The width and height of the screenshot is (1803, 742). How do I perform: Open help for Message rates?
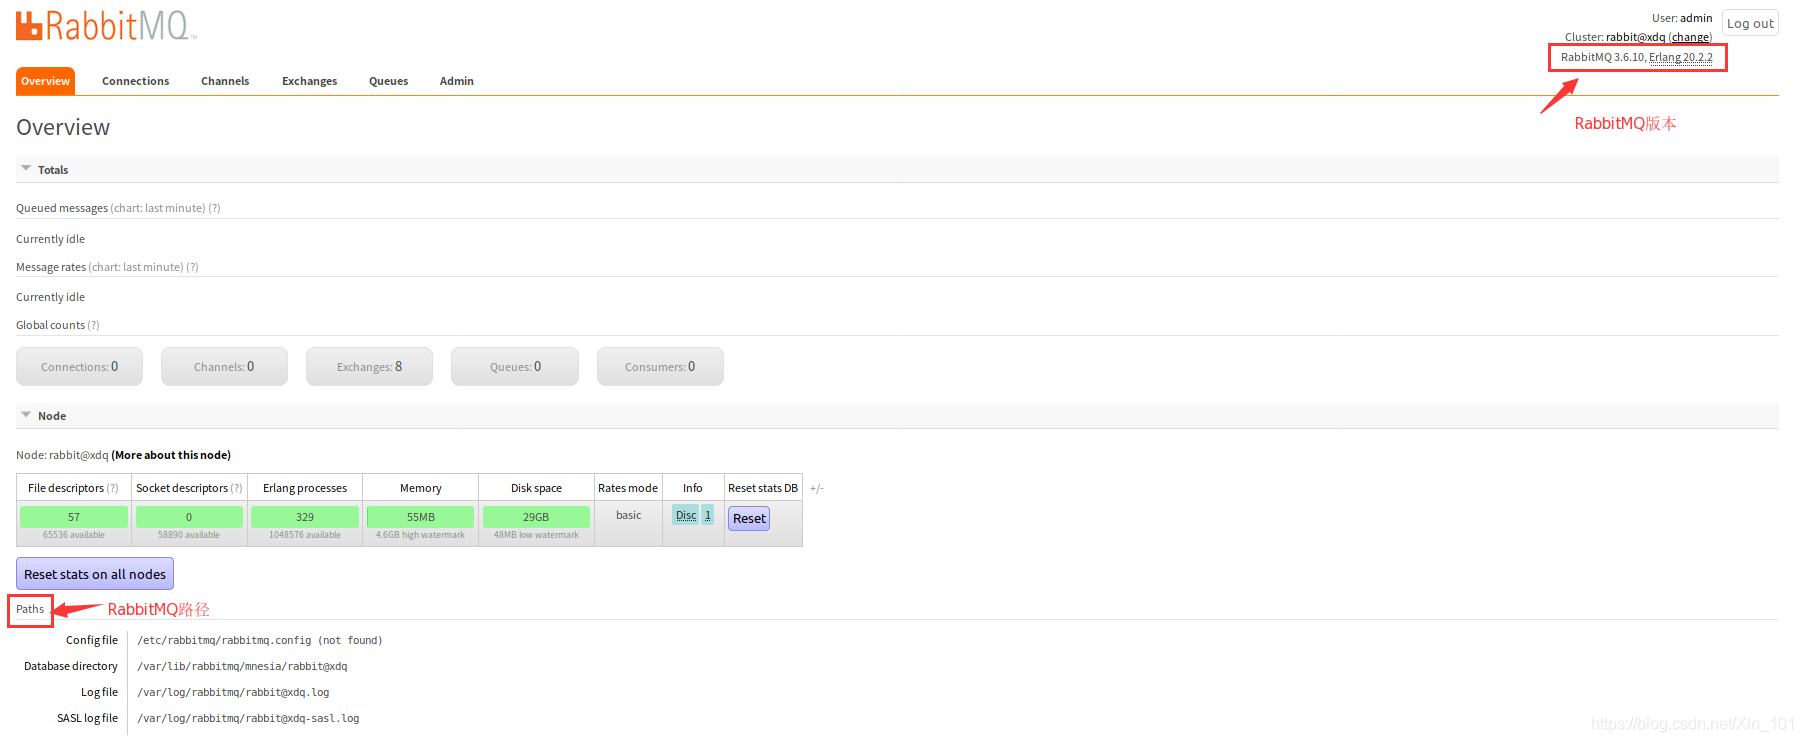[192, 267]
